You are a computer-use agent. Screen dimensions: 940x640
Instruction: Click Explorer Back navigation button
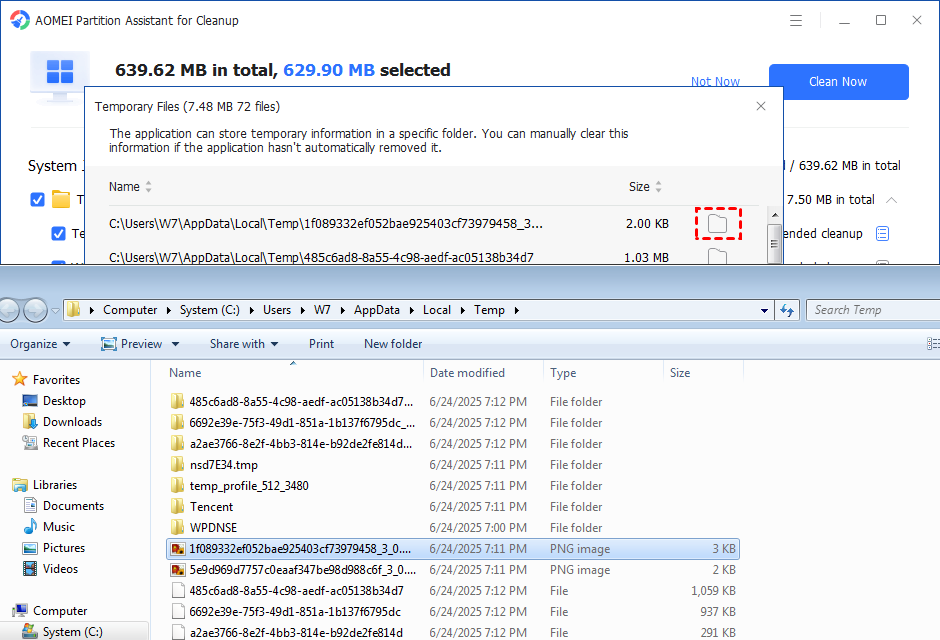click(9, 310)
